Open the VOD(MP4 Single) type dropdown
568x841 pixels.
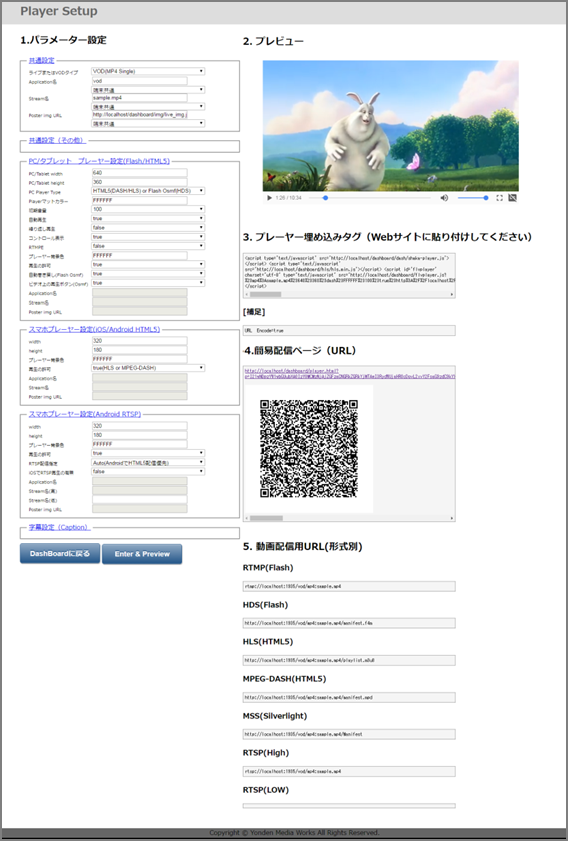pyautogui.click(x=148, y=71)
